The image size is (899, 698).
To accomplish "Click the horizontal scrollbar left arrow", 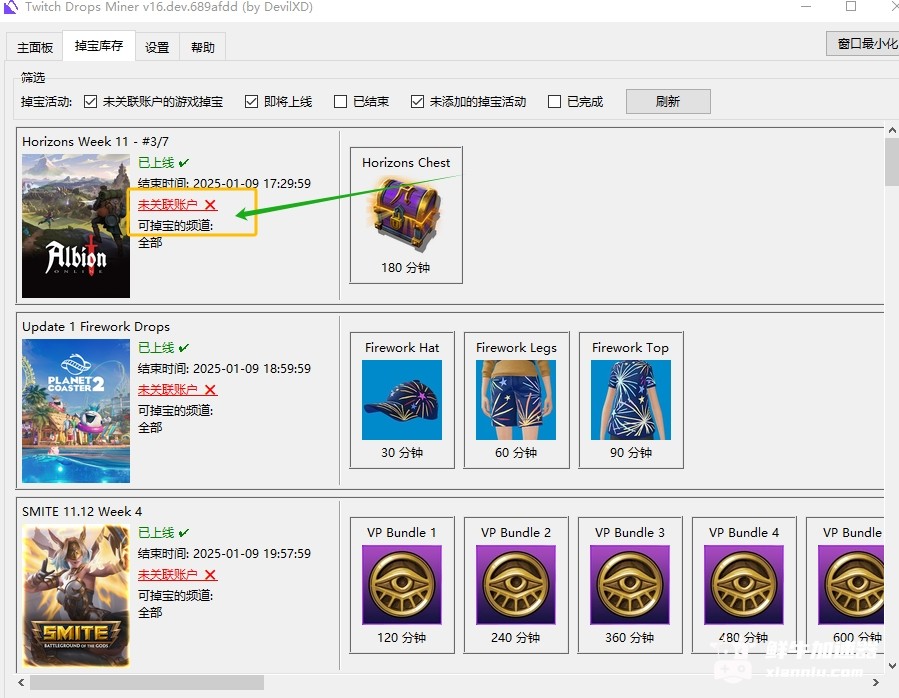I will click(21, 683).
